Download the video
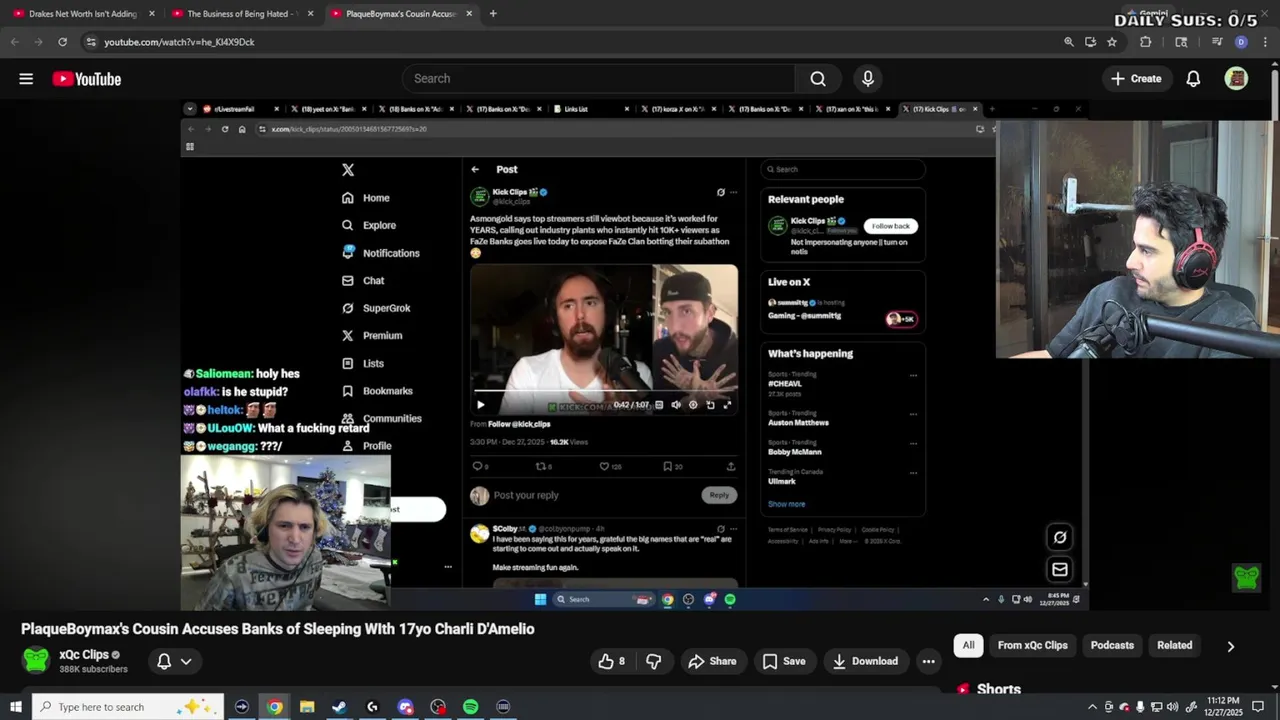This screenshot has height=720, width=1280. click(x=865, y=661)
